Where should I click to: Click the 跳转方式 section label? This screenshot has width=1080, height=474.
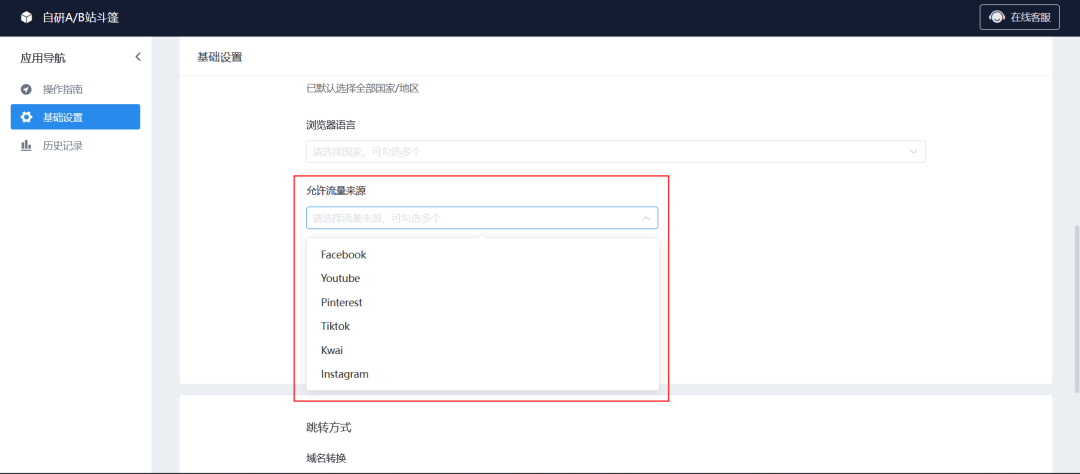(329, 428)
